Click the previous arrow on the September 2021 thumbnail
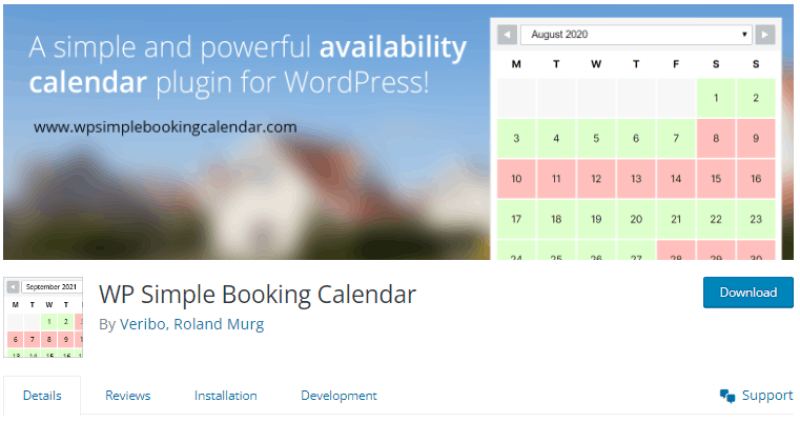 13,287
